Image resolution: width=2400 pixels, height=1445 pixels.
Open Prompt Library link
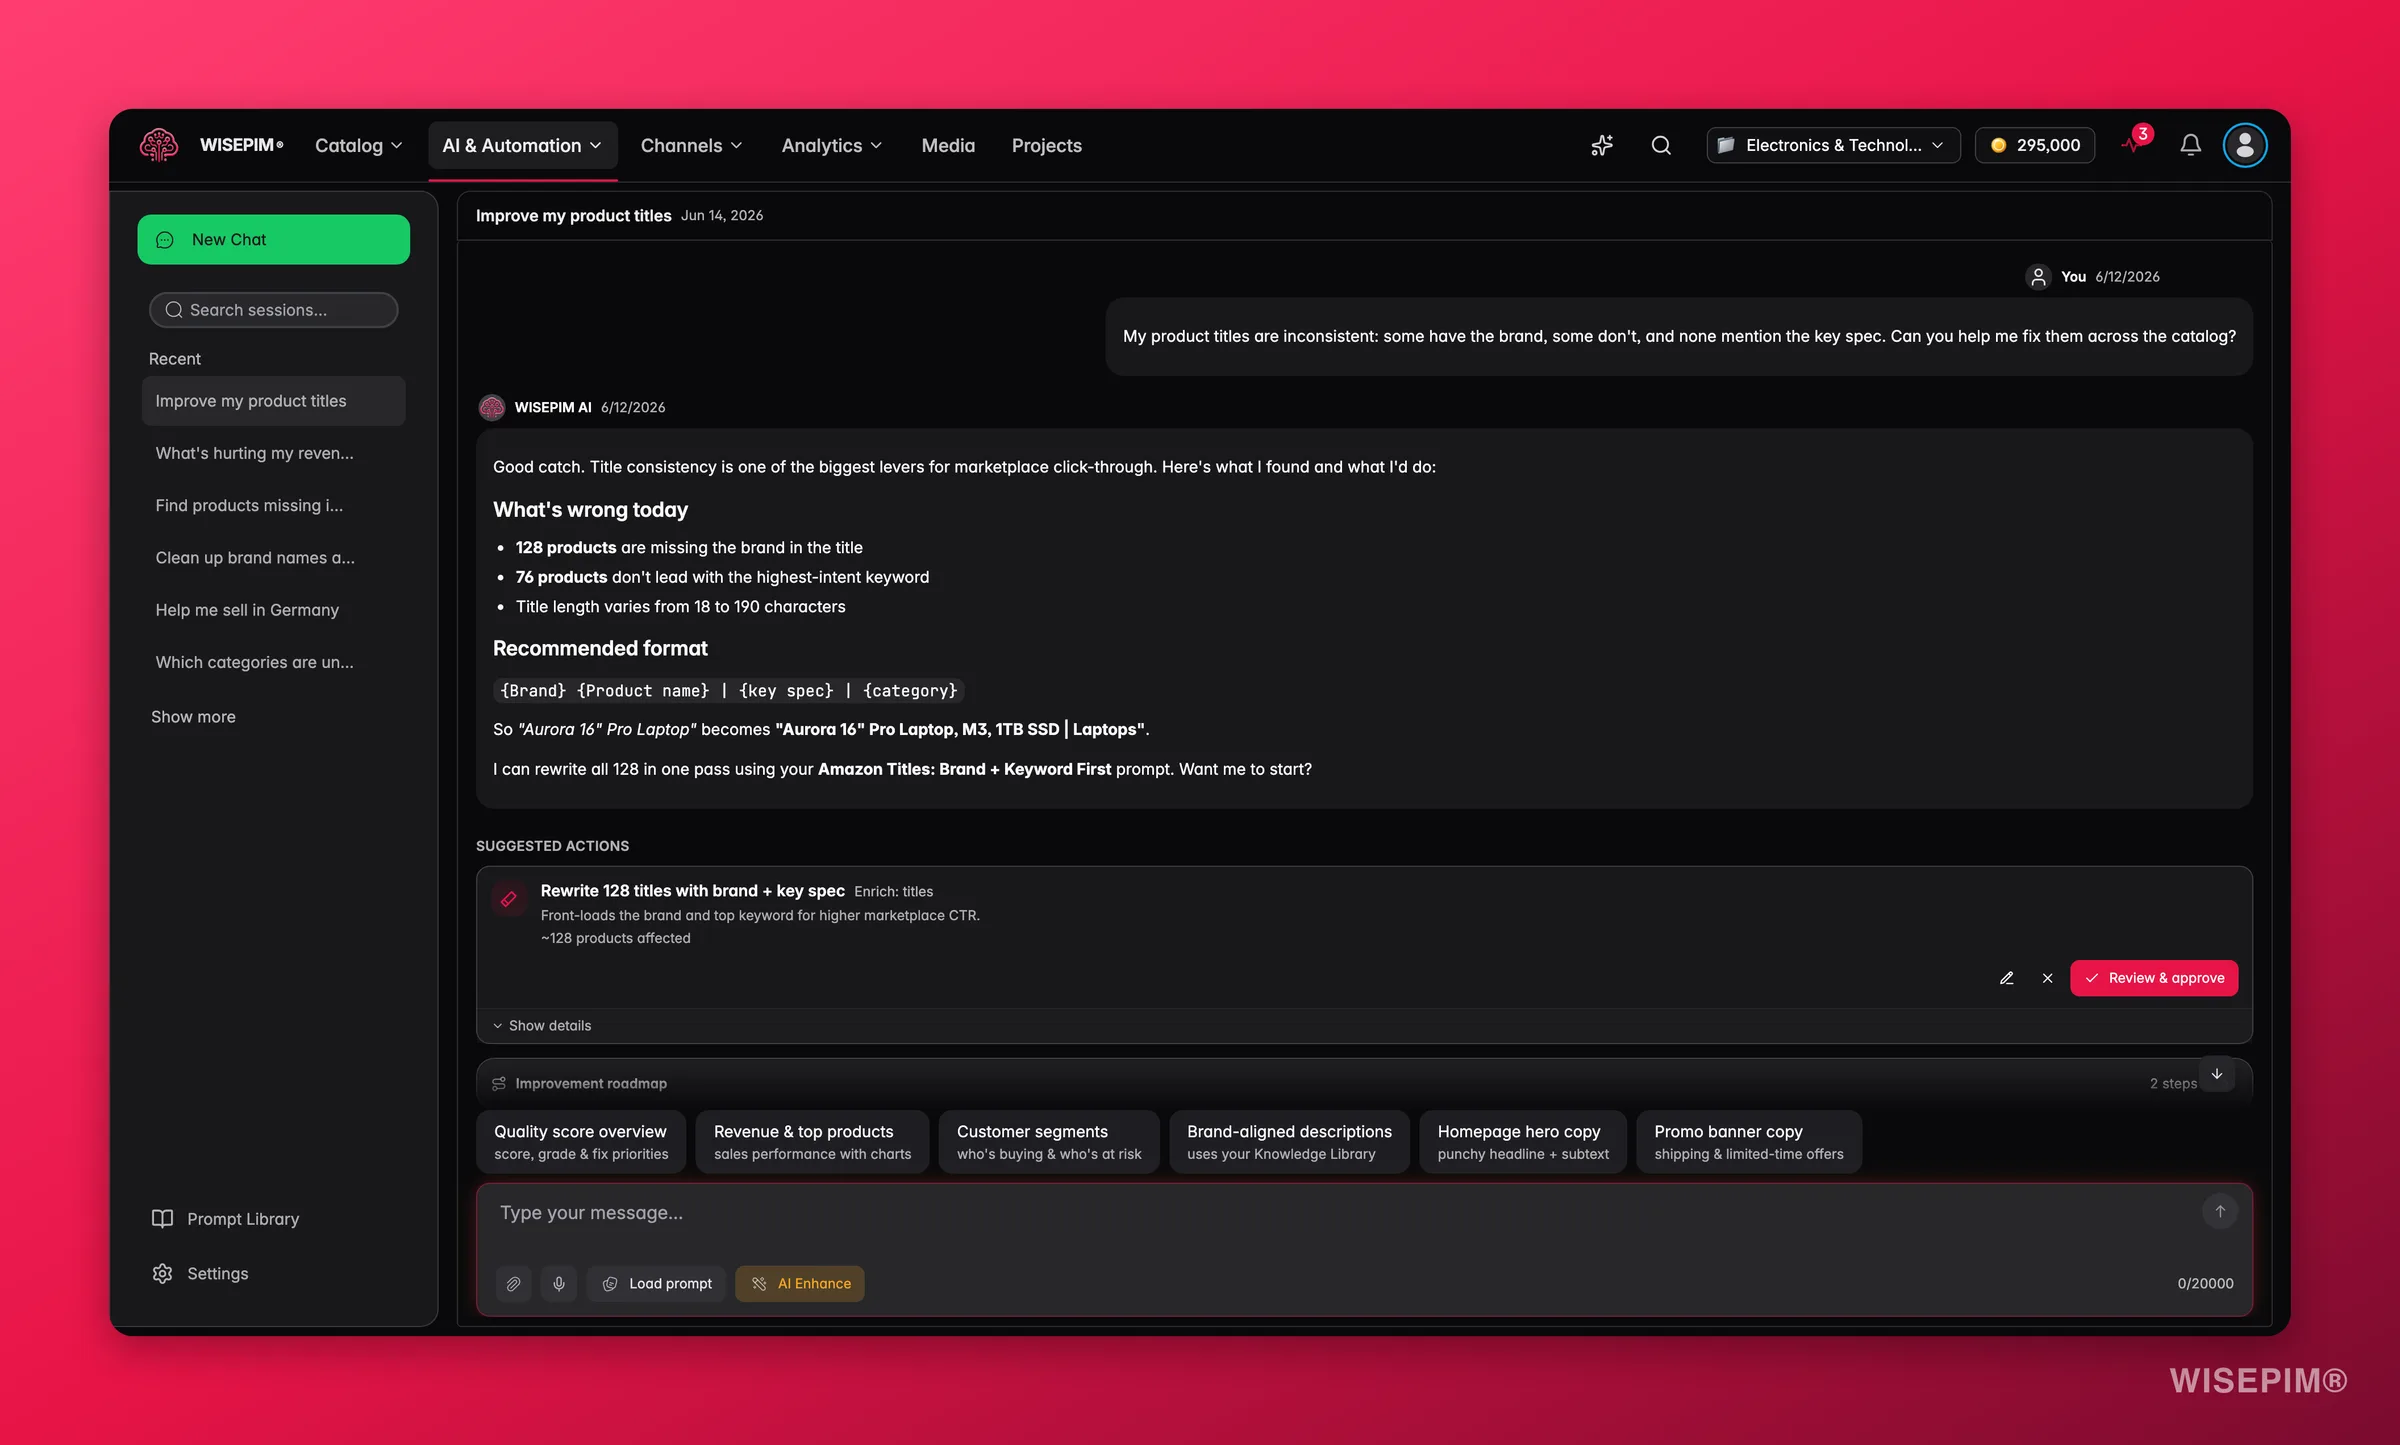coord(243,1218)
